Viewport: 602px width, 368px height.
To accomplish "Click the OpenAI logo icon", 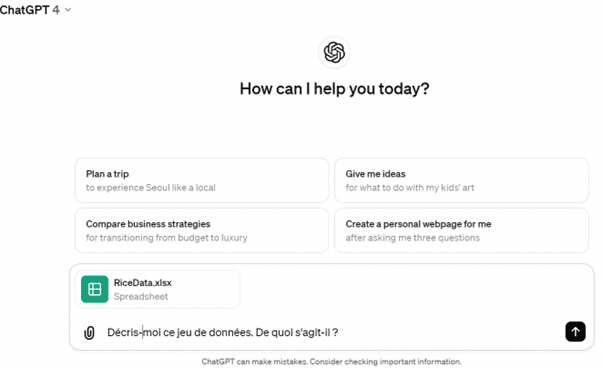I will click(x=334, y=52).
